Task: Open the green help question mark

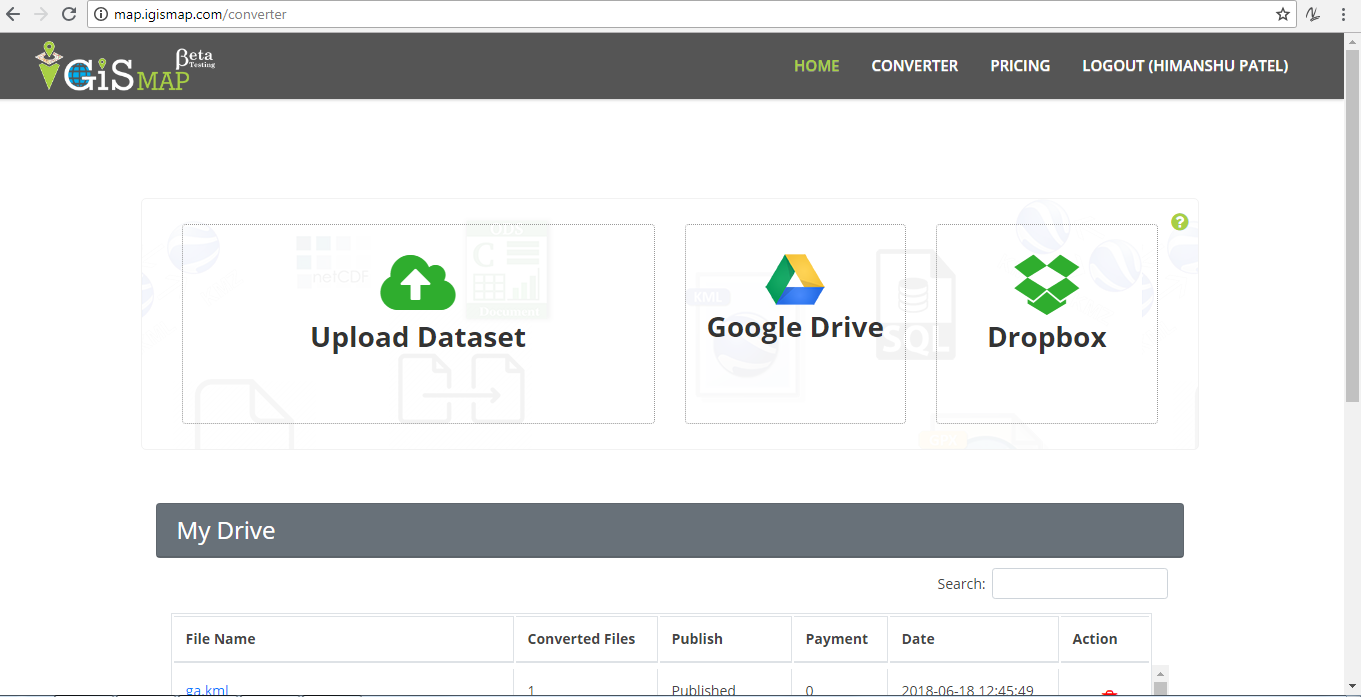Action: pos(1179,222)
